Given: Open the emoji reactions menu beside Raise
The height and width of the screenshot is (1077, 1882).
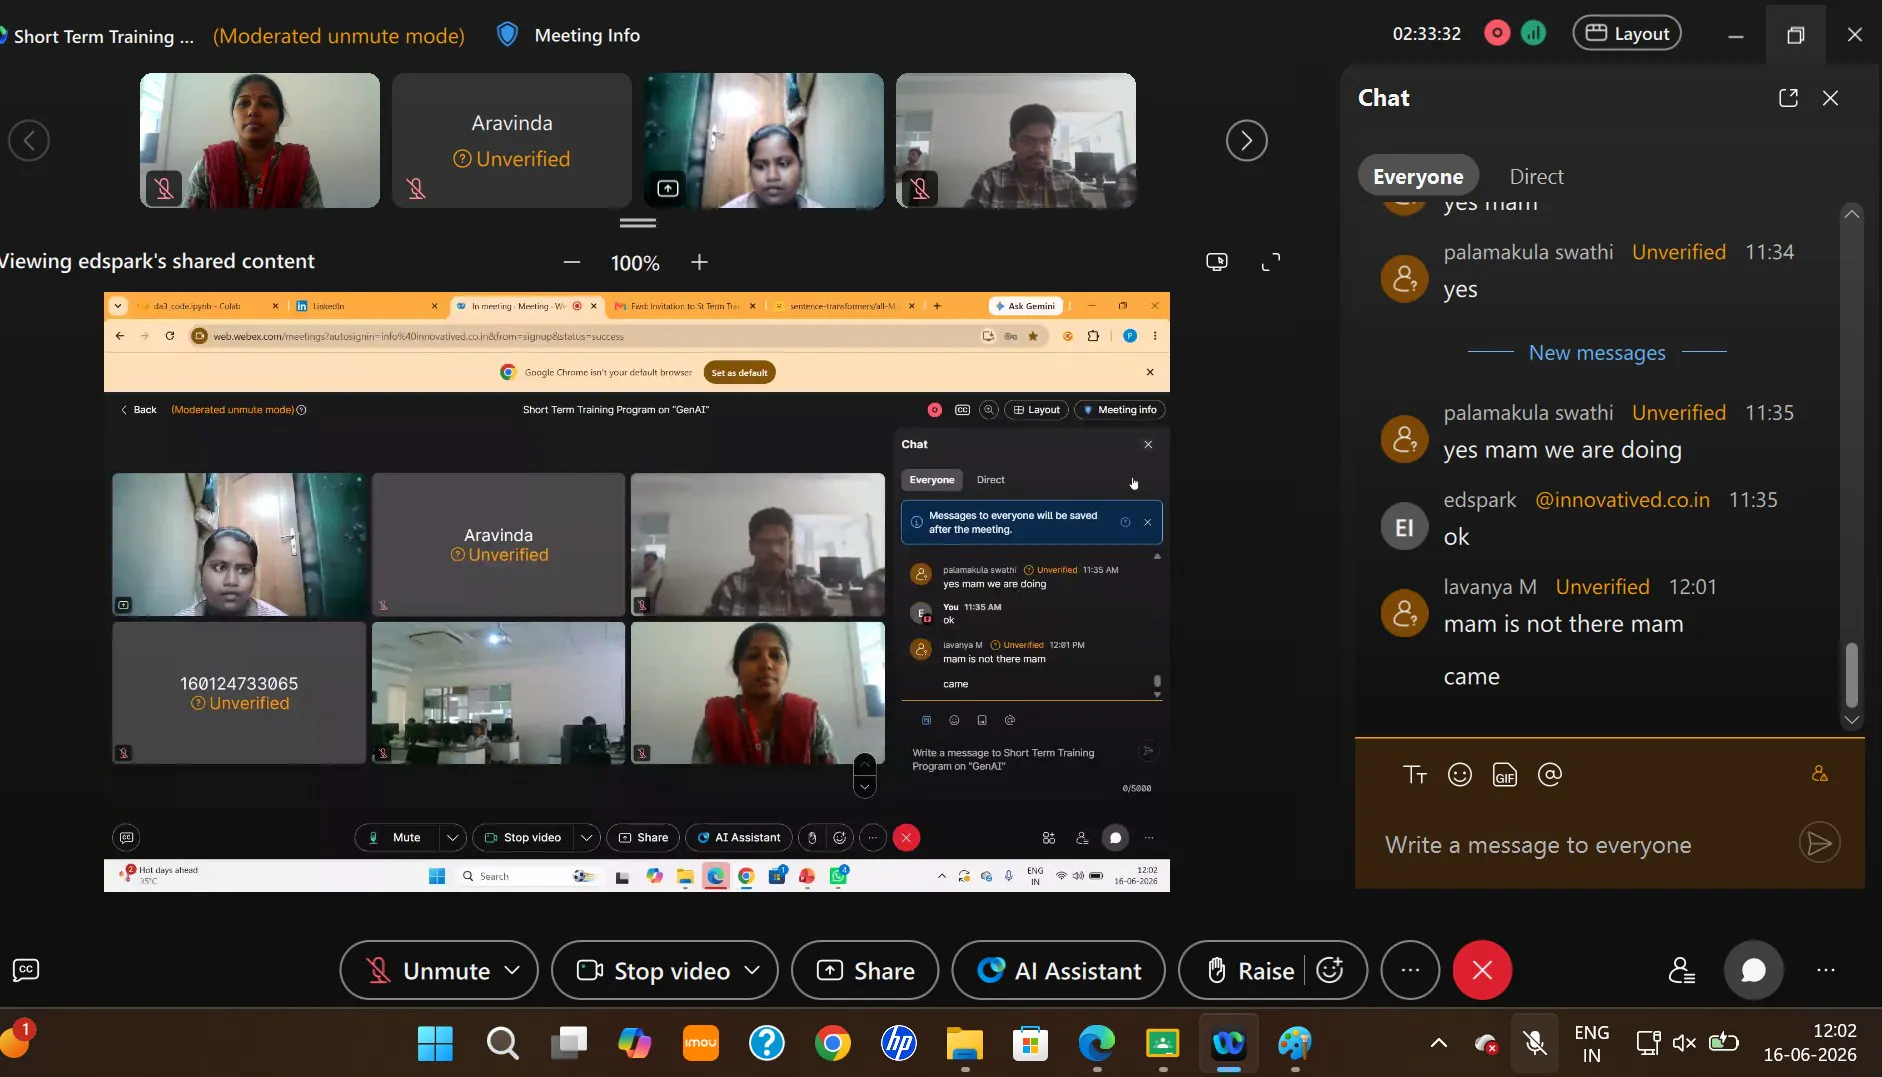Looking at the screenshot, I should [x=1330, y=970].
